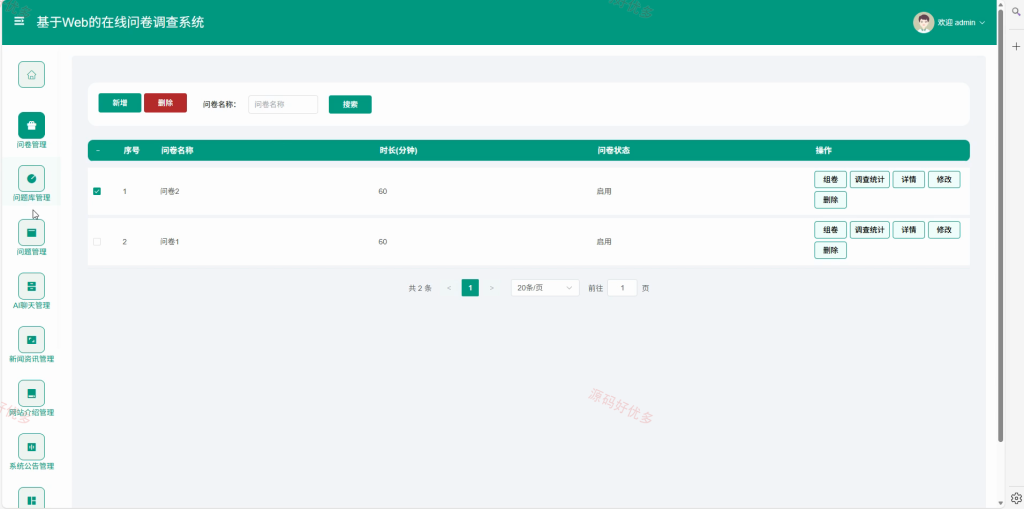Image resolution: width=1024 pixels, height=509 pixels.
Task: Click the 问卷2 name cell
Action: click(170, 191)
